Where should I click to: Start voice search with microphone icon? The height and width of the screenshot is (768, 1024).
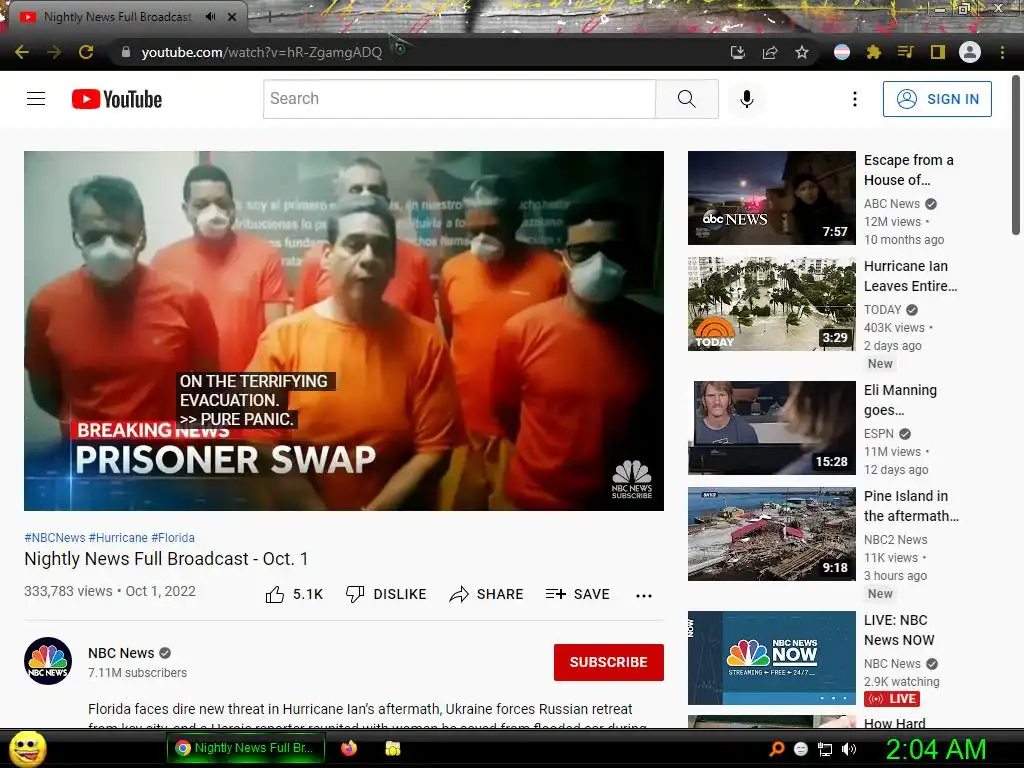pos(746,99)
